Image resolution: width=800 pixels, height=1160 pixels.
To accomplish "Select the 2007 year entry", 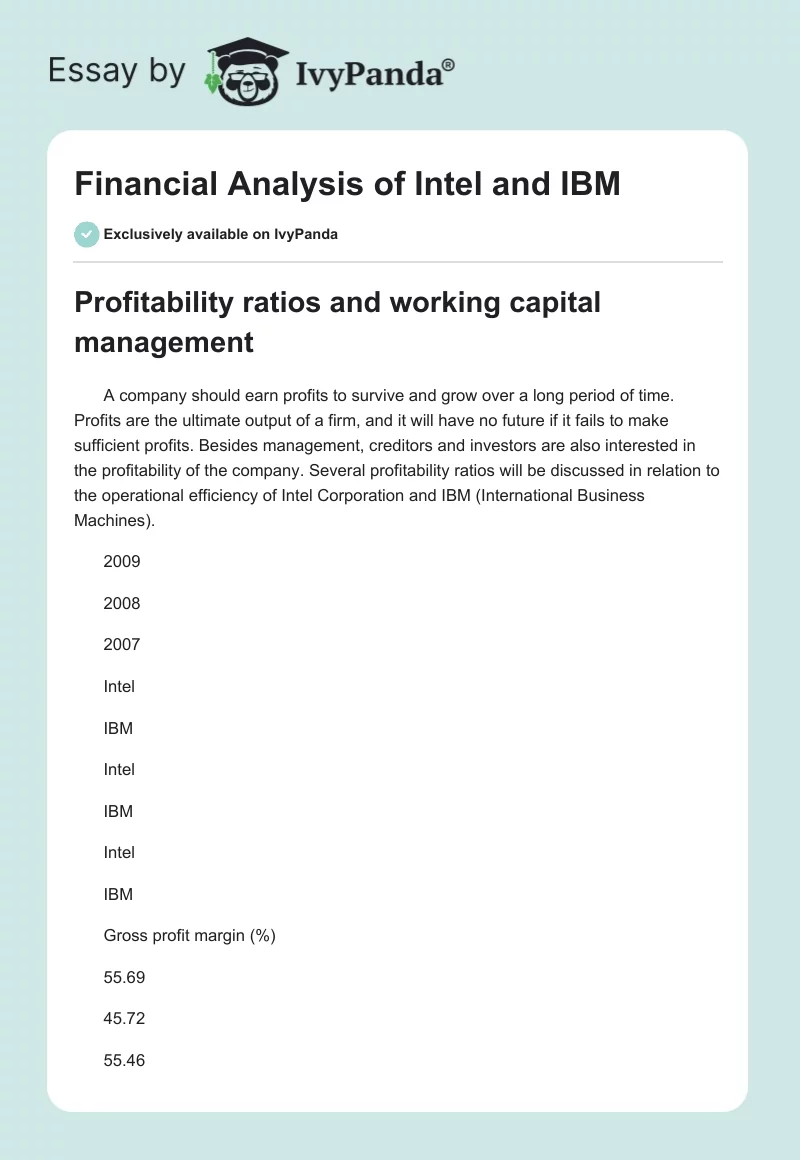I will point(122,645).
